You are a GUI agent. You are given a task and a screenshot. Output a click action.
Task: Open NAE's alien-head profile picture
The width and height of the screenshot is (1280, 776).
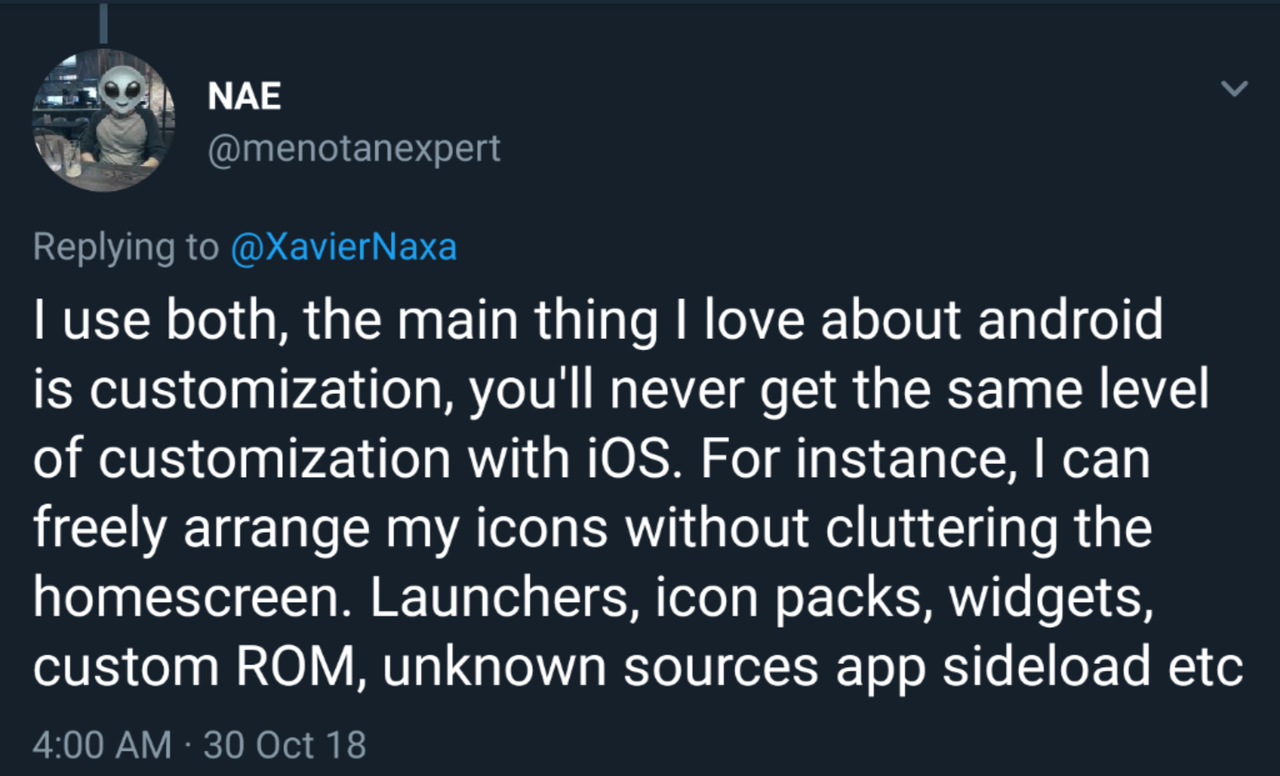(x=104, y=120)
